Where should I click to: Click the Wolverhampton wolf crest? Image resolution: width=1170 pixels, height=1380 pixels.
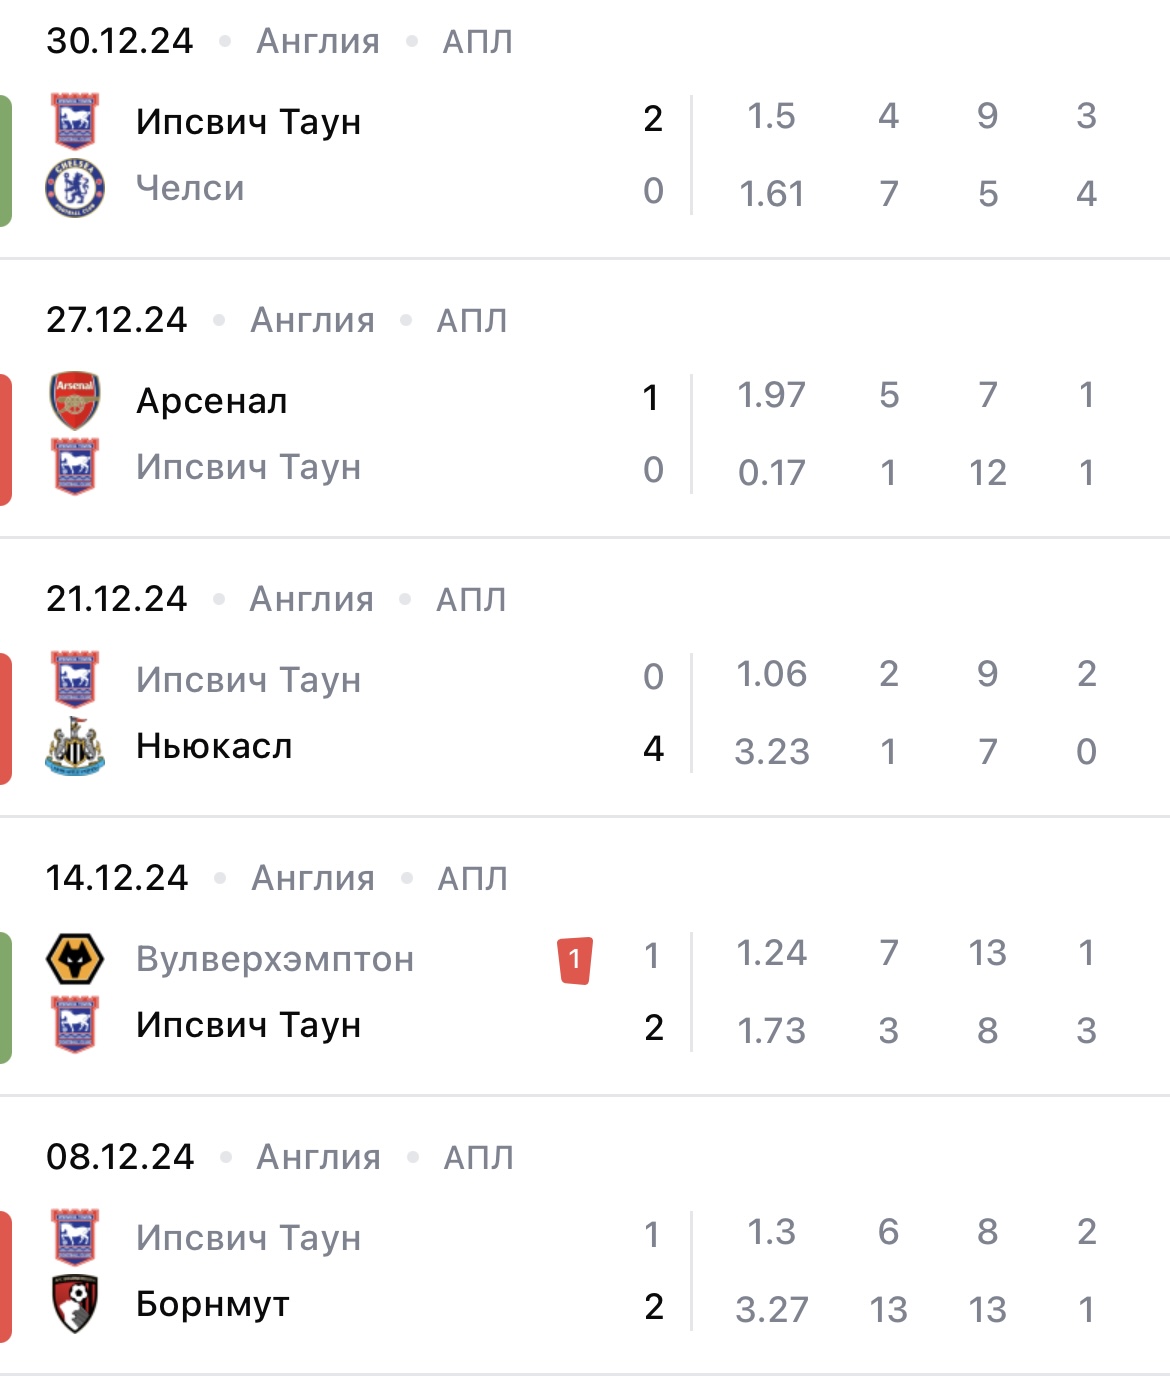pyautogui.click(x=75, y=959)
